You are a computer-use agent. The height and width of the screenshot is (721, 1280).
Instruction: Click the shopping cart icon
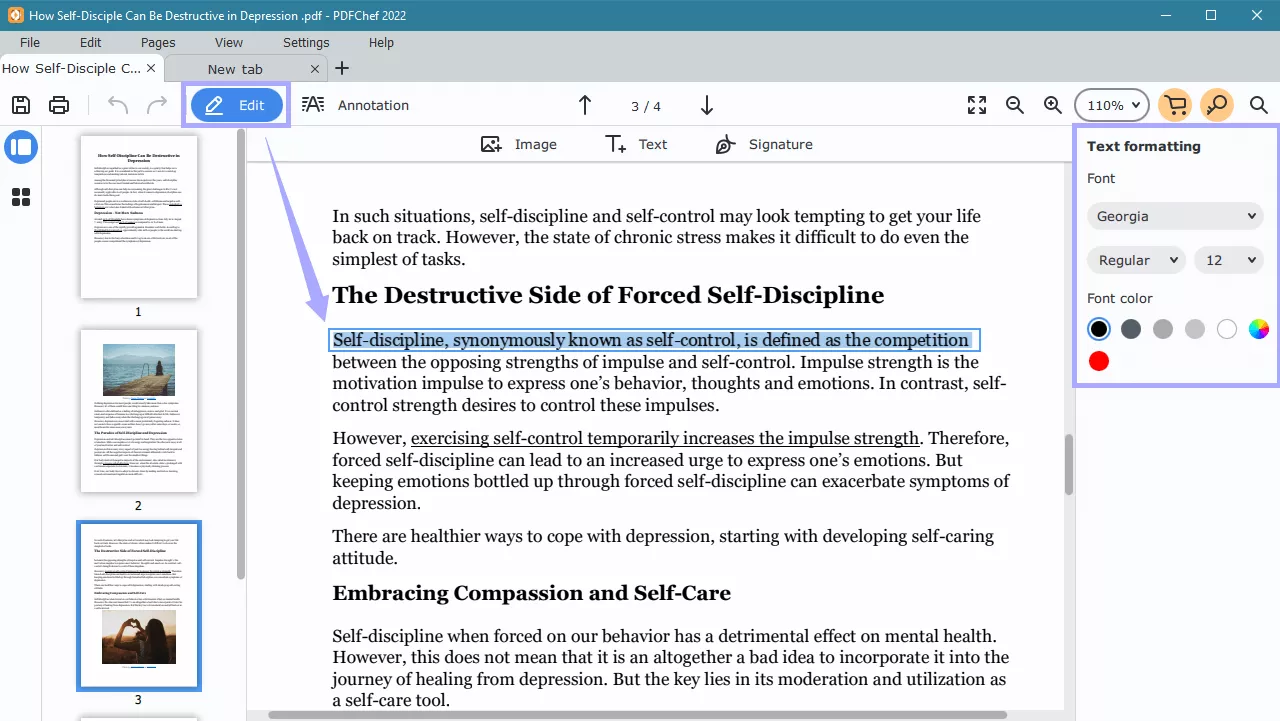(x=1175, y=104)
